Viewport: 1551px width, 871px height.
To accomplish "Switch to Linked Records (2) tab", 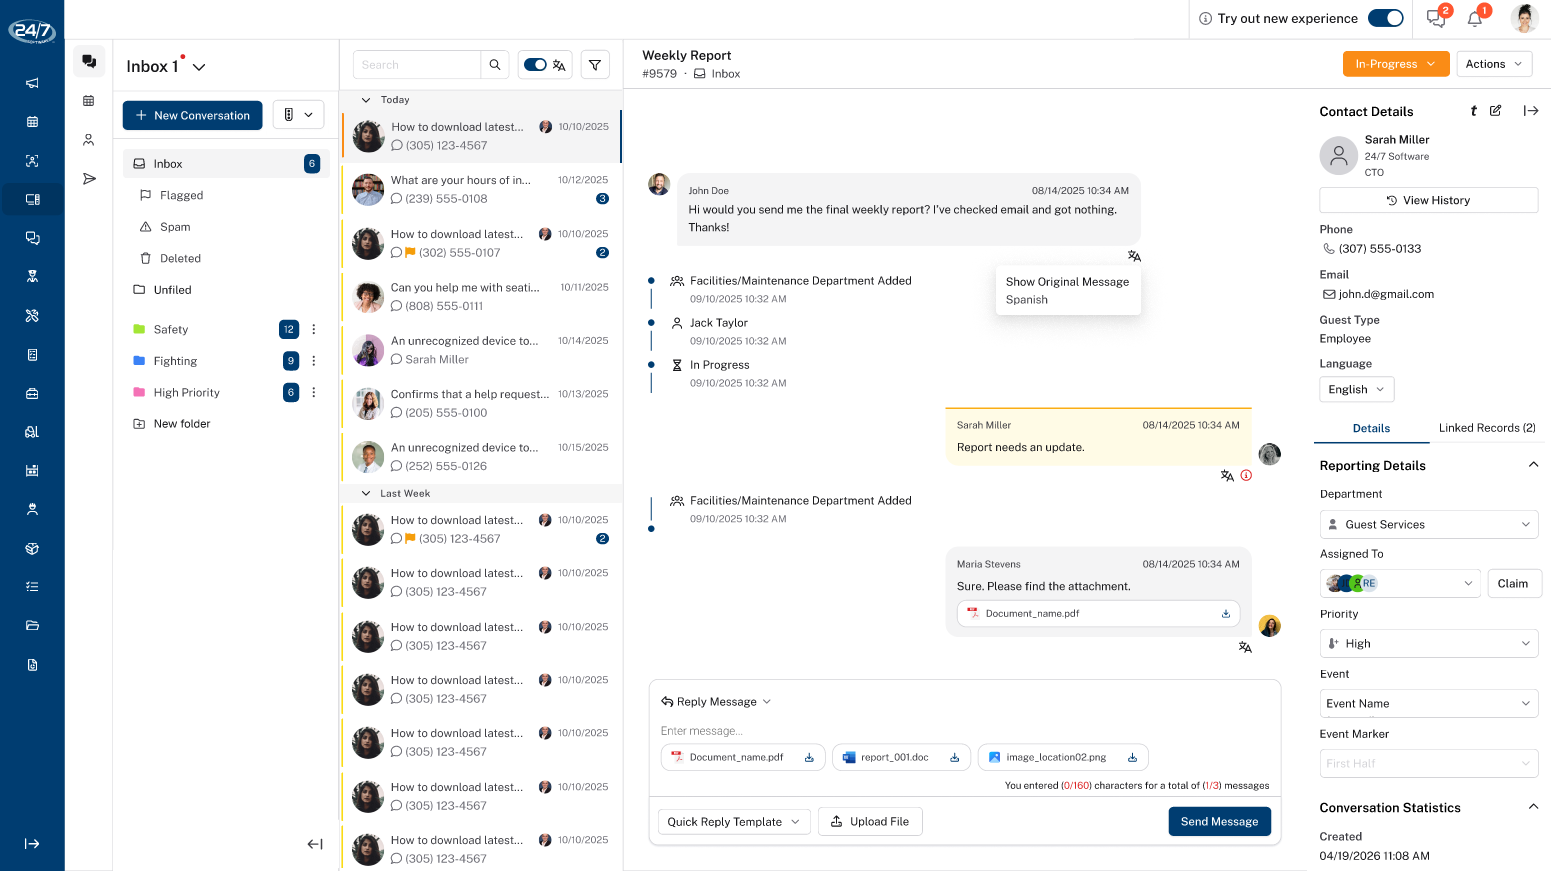I will coord(1486,428).
